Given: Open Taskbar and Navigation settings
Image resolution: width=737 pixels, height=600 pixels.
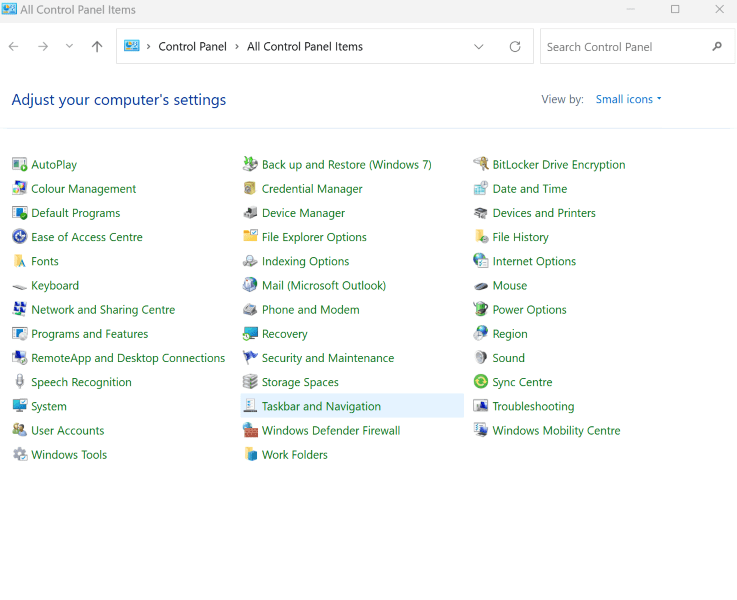Looking at the screenshot, I should (x=320, y=406).
